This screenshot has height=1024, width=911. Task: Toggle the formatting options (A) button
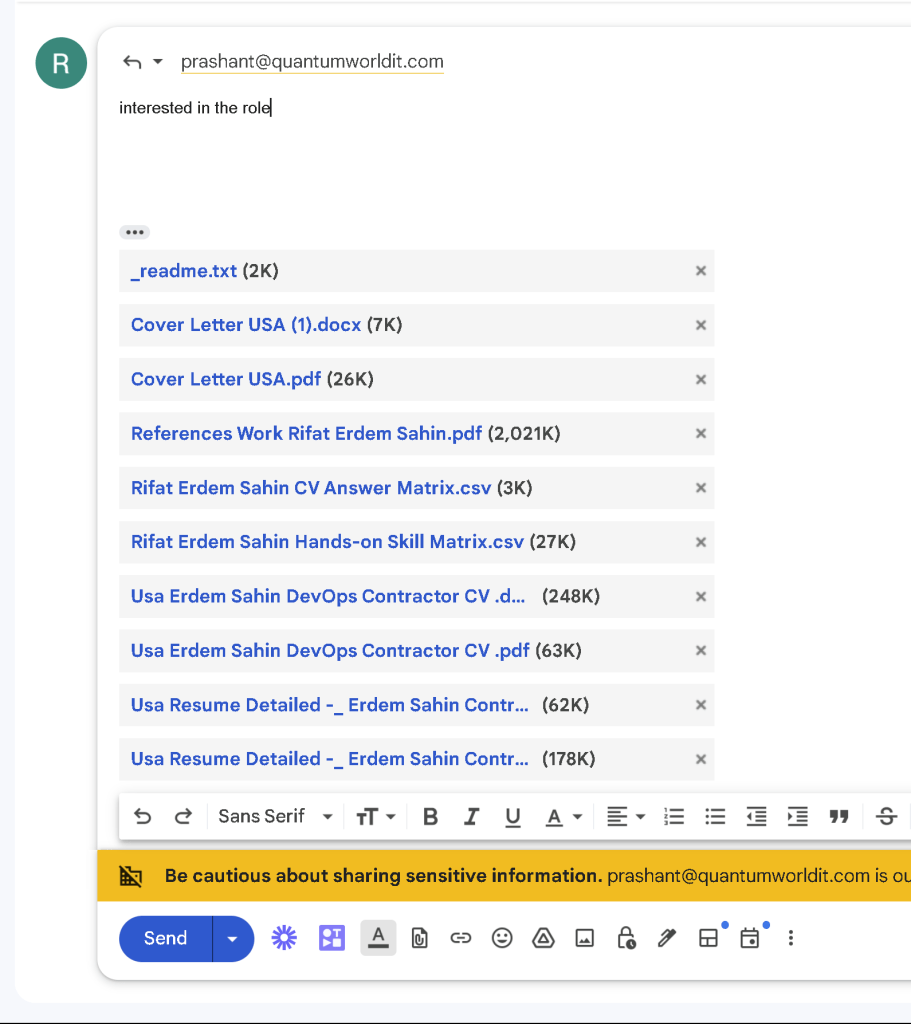pyautogui.click(x=378, y=938)
